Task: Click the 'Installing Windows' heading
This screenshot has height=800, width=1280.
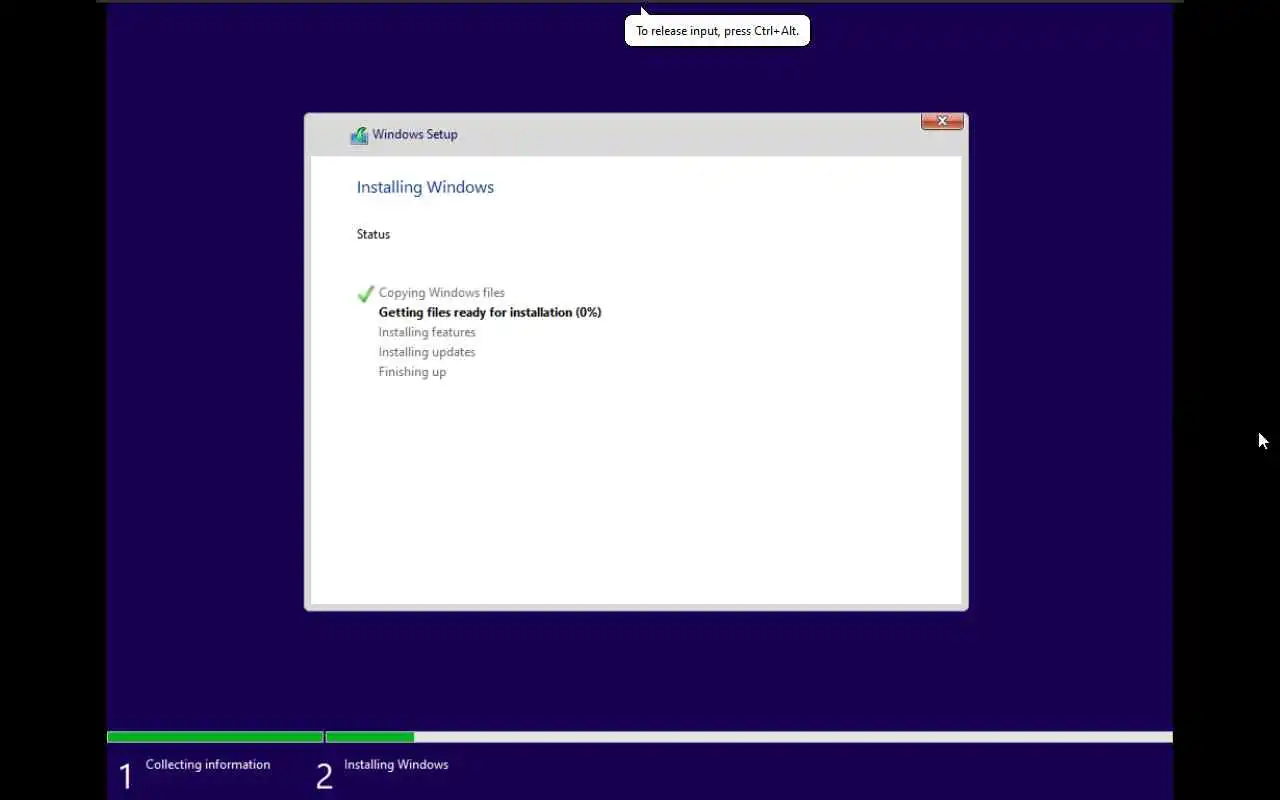Action: [x=425, y=187]
